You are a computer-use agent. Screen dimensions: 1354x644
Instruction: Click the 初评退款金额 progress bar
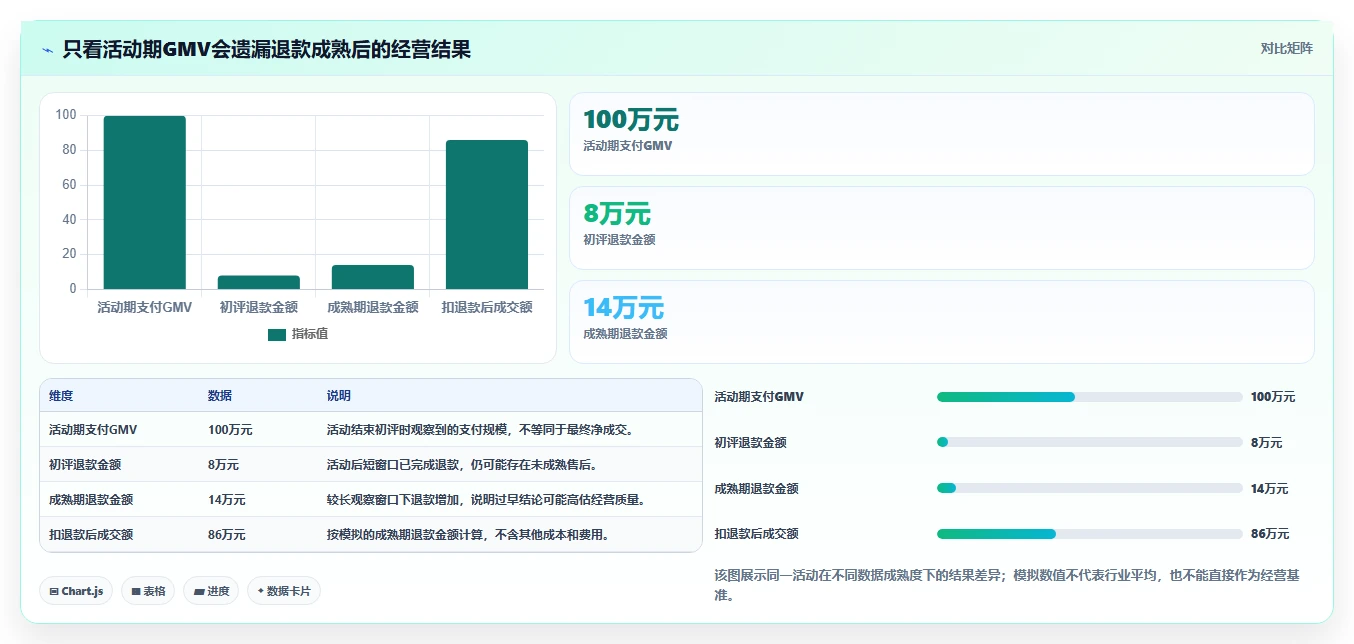click(x=1090, y=442)
